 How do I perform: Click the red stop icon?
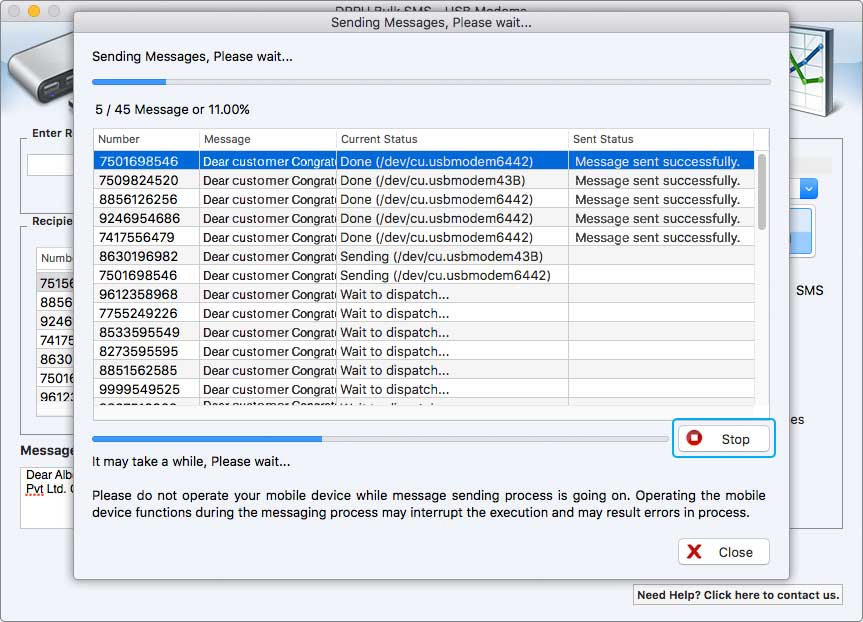tap(694, 438)
